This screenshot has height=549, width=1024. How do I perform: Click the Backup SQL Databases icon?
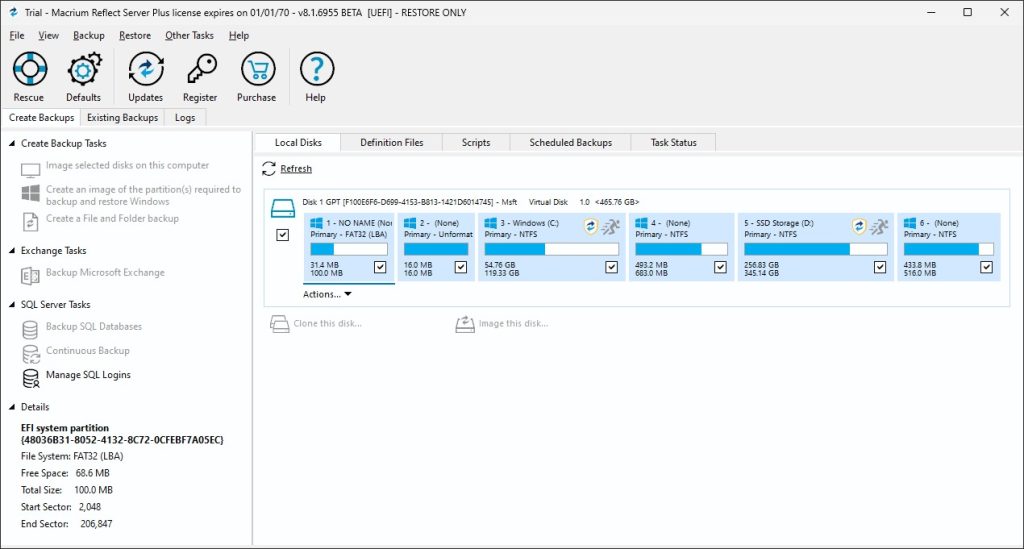click(30, 330)
